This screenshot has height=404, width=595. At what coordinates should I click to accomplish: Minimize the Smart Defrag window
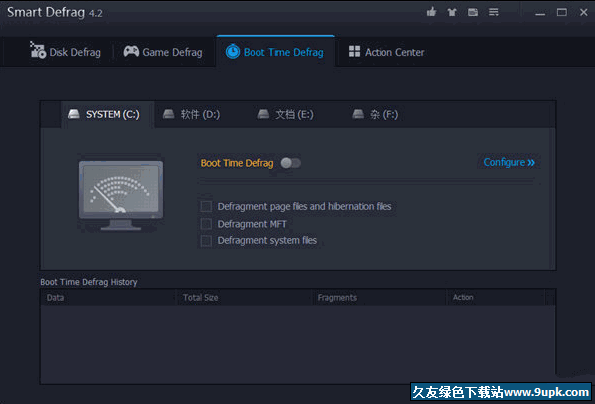pos(540,13)
